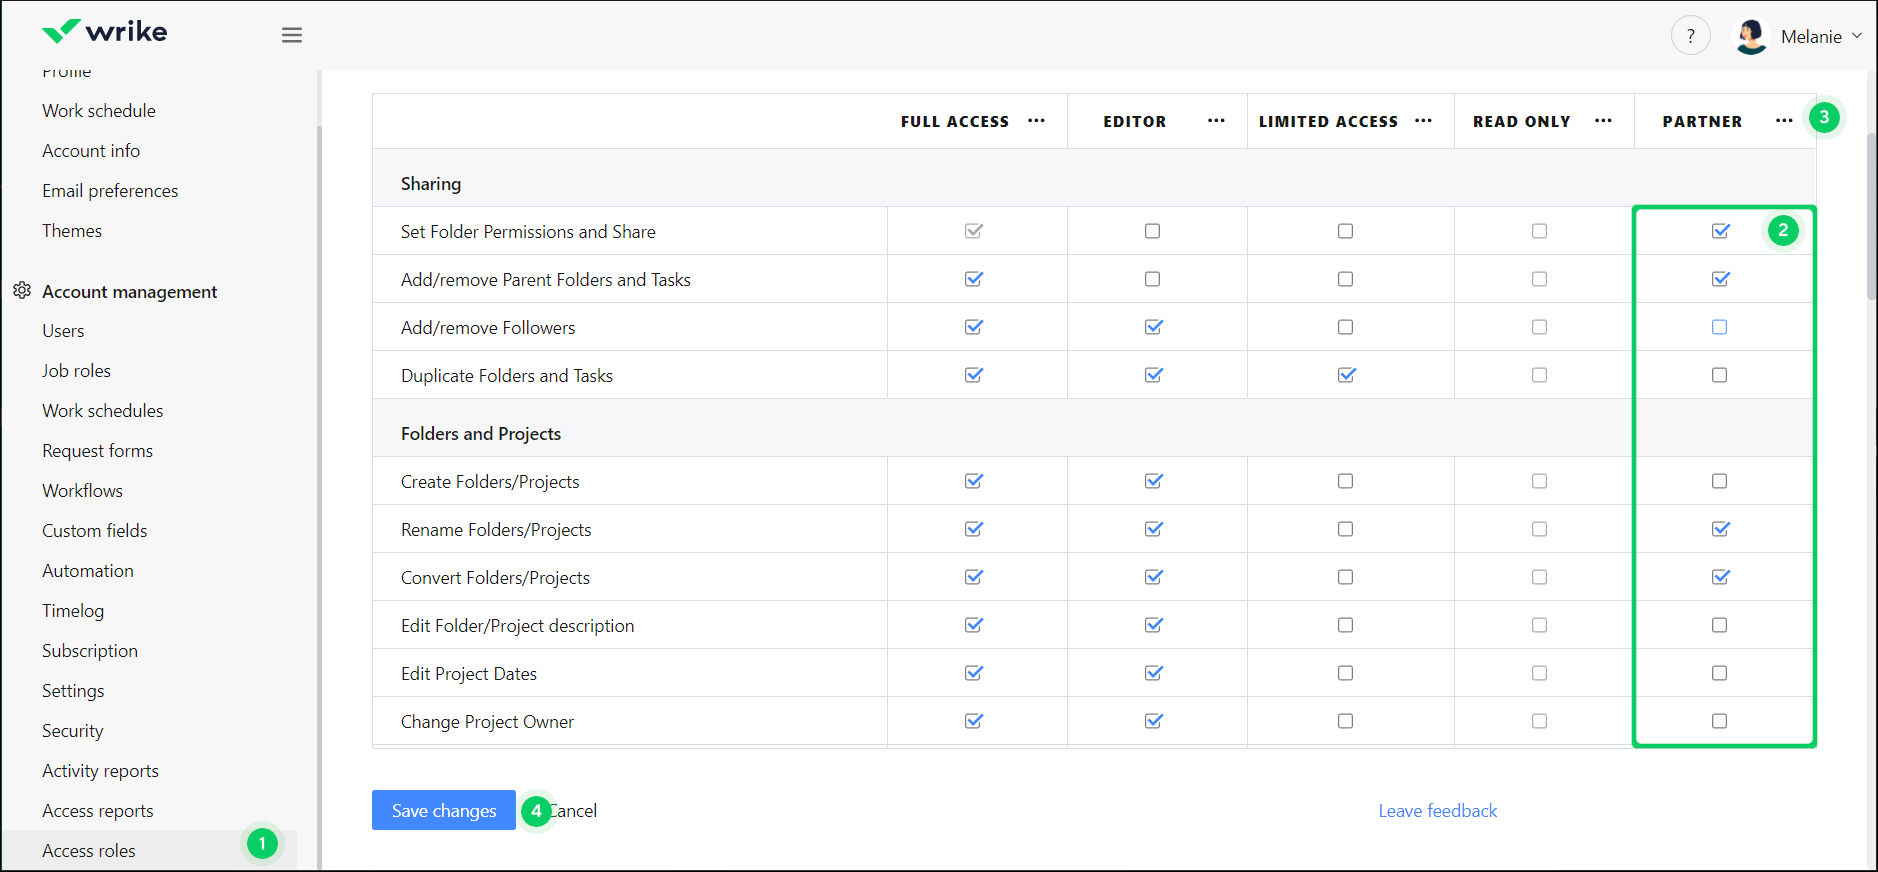Image resolution: width=1878 pixels, height=872 pixels.
Task: Collapse sidebar with hamburger menu icon
Action: (x=292, y=35)
